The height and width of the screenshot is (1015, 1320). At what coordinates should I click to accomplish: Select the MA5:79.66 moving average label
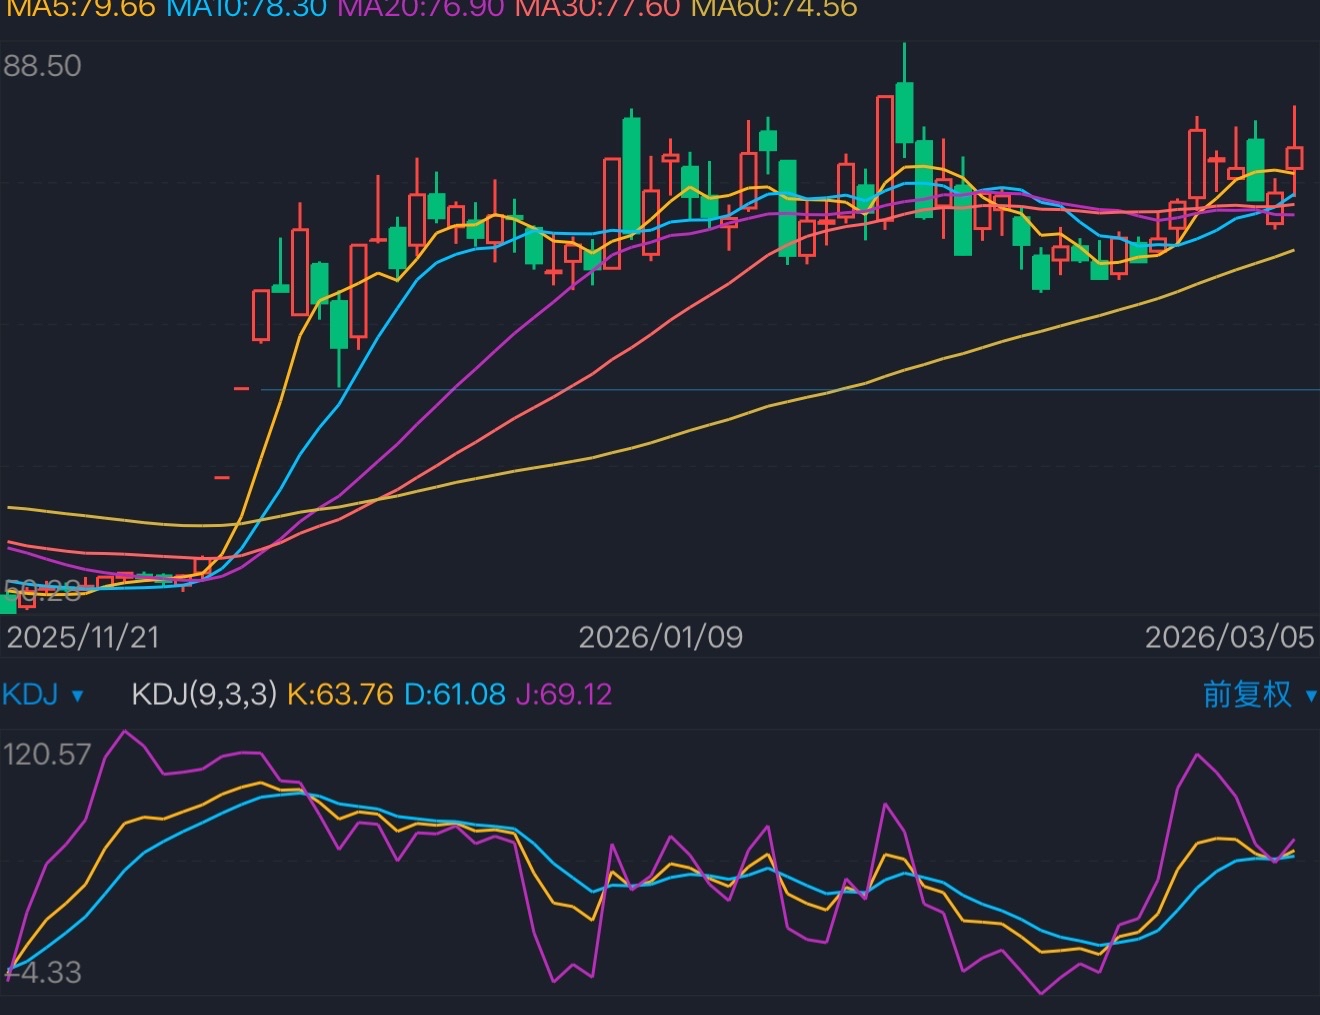[81, 9]
